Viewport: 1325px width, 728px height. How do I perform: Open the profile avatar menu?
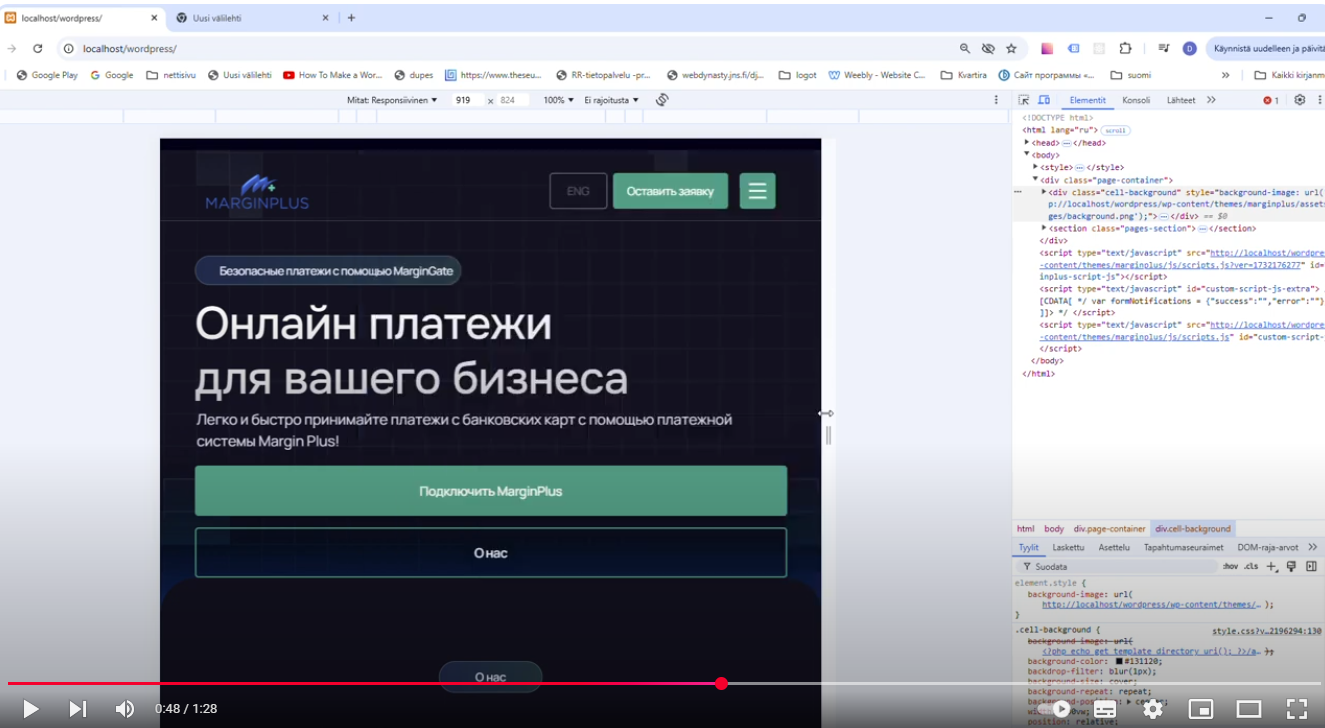[x=1189, y=48]
